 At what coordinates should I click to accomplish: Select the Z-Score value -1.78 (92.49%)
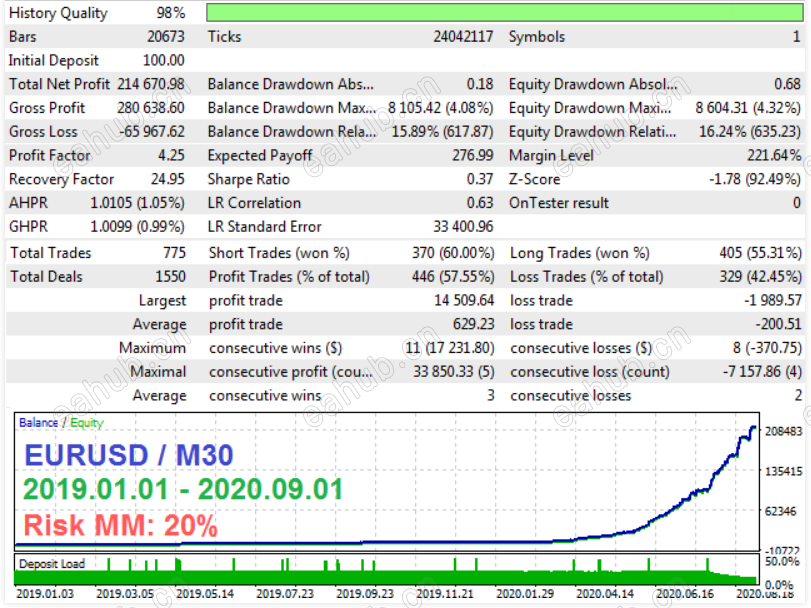click(755, 179)
